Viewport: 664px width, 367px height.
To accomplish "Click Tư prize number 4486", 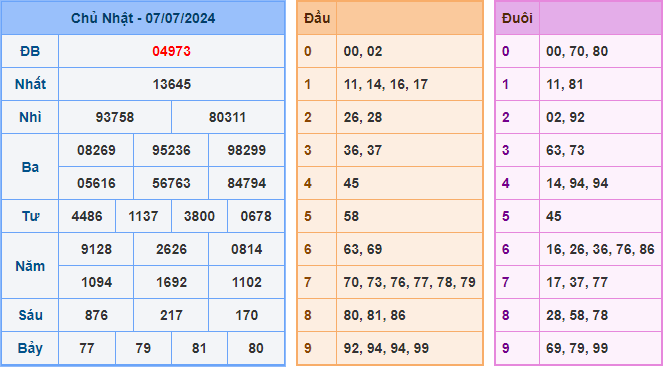I will (x=87, y=216).
